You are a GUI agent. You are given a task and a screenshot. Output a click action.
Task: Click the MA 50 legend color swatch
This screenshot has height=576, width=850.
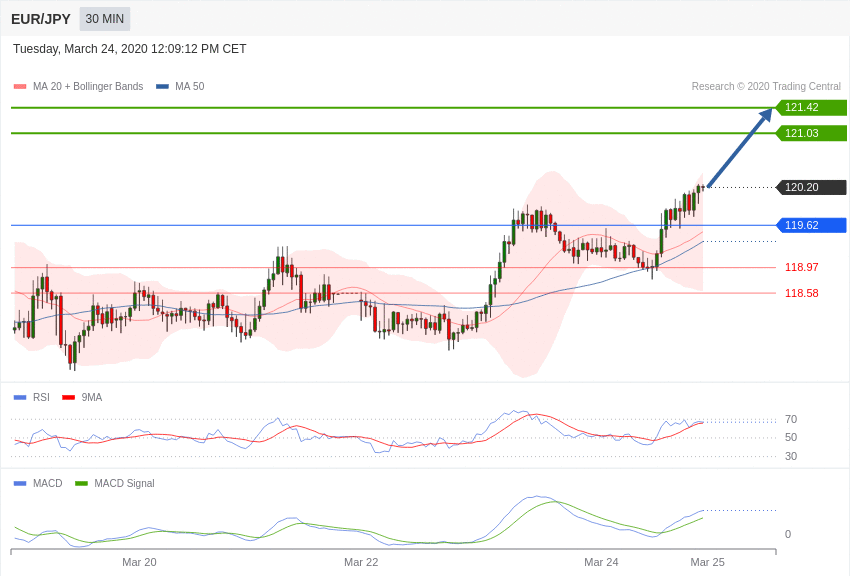tap(162, 86)
